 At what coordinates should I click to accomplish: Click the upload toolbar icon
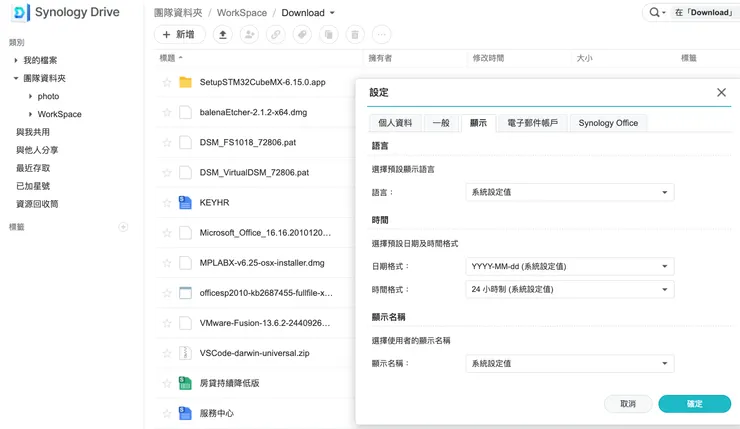click(223, 34)
